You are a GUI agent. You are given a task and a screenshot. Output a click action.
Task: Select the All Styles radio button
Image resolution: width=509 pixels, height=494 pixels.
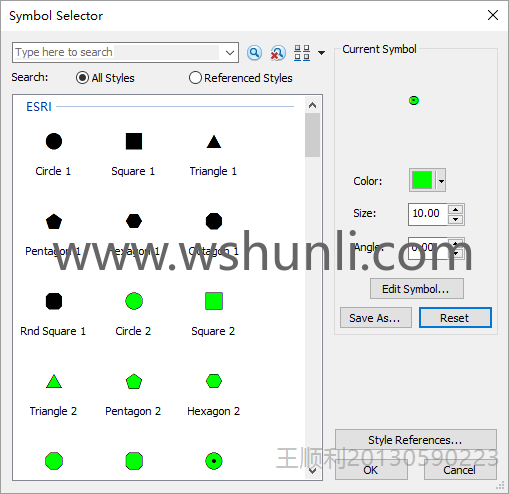(82, 78)
